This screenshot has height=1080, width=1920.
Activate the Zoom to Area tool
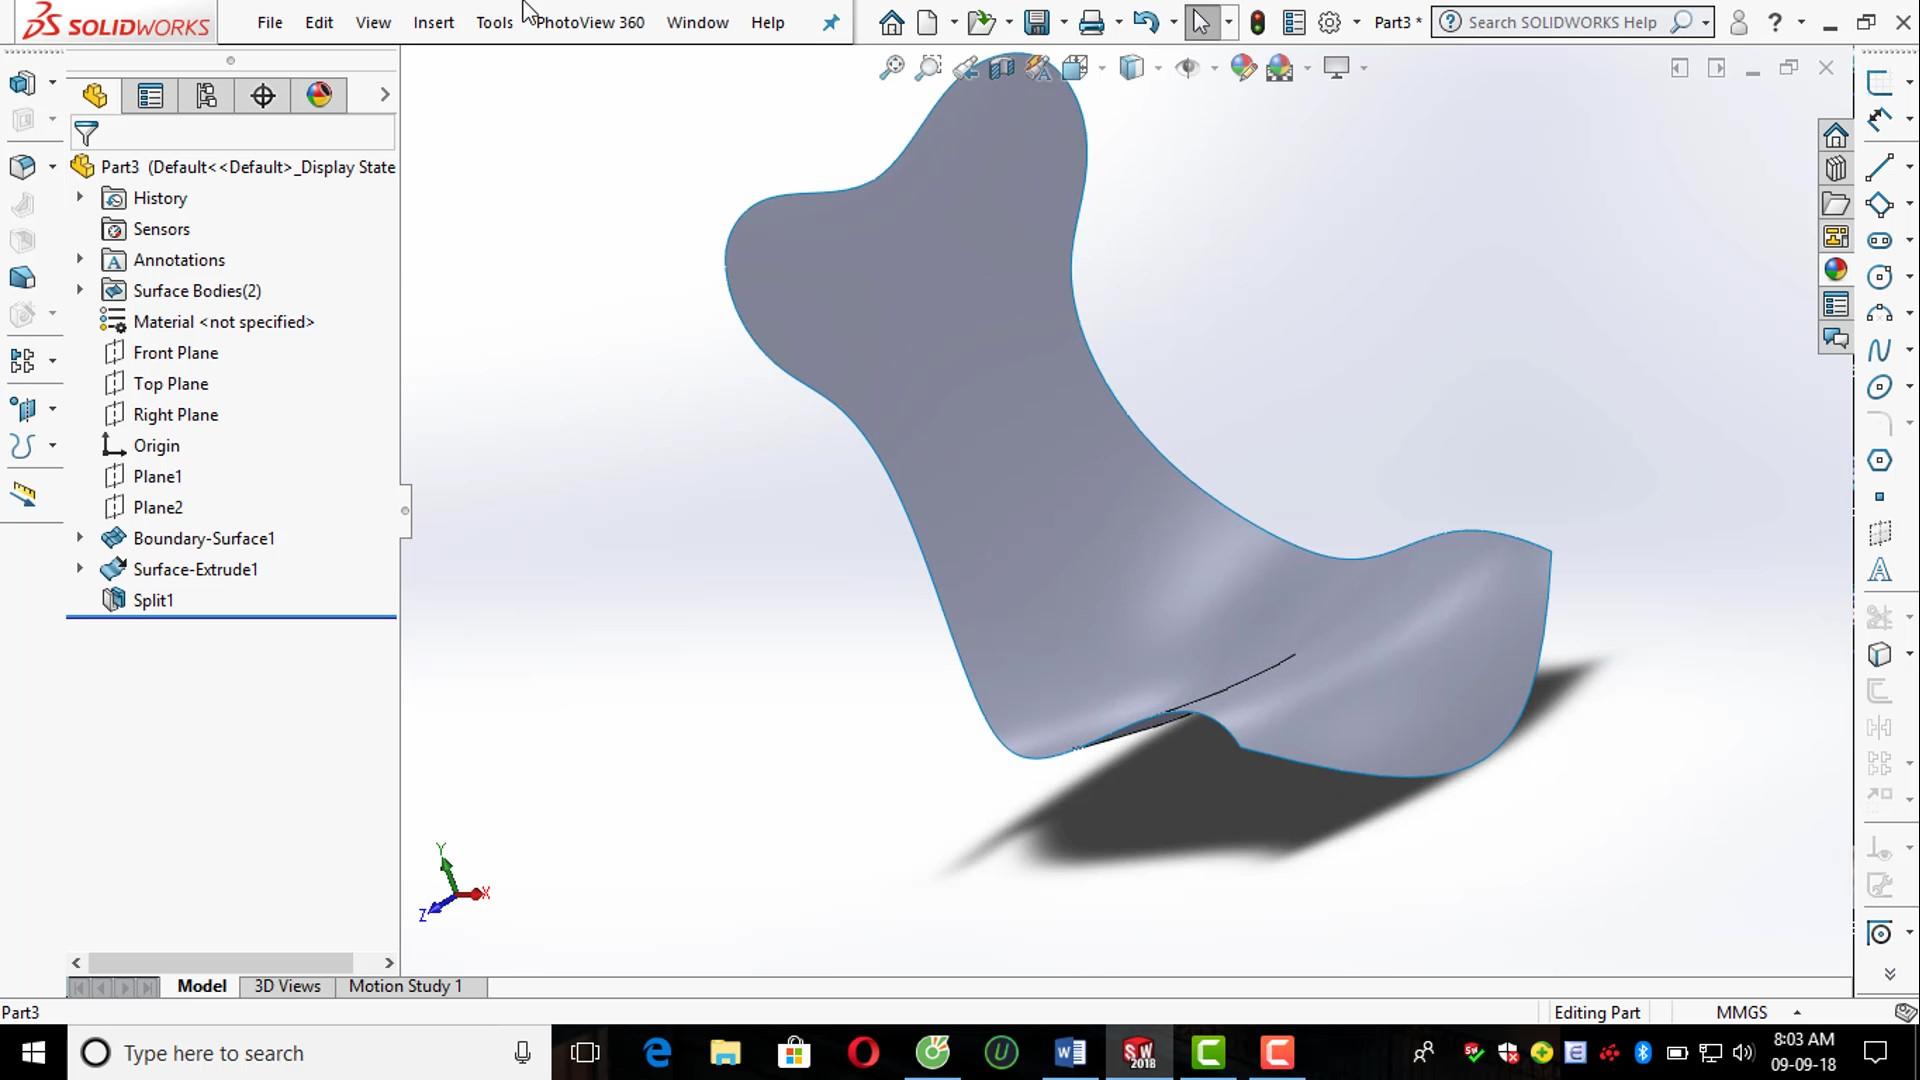tap(929, 67)
